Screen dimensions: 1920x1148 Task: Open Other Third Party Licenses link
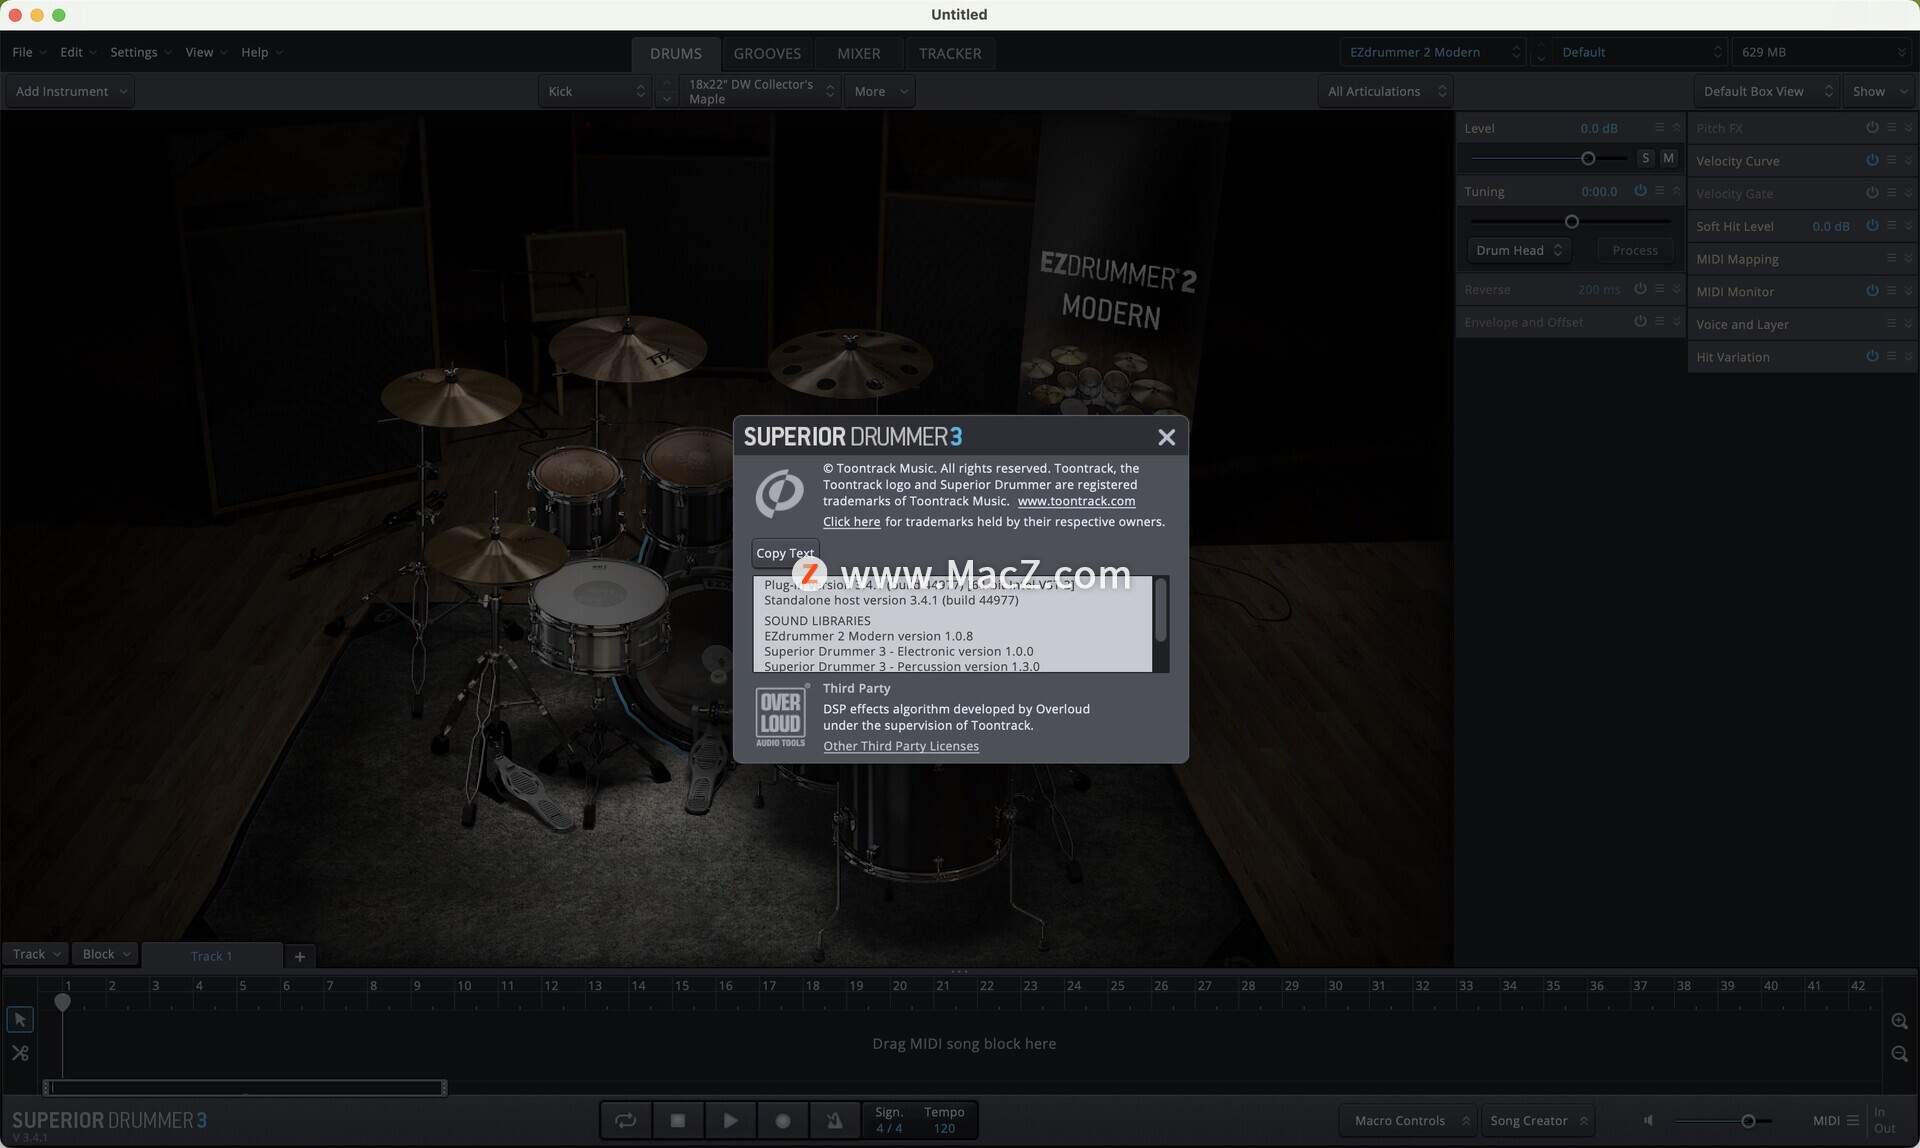coord(901,746)
